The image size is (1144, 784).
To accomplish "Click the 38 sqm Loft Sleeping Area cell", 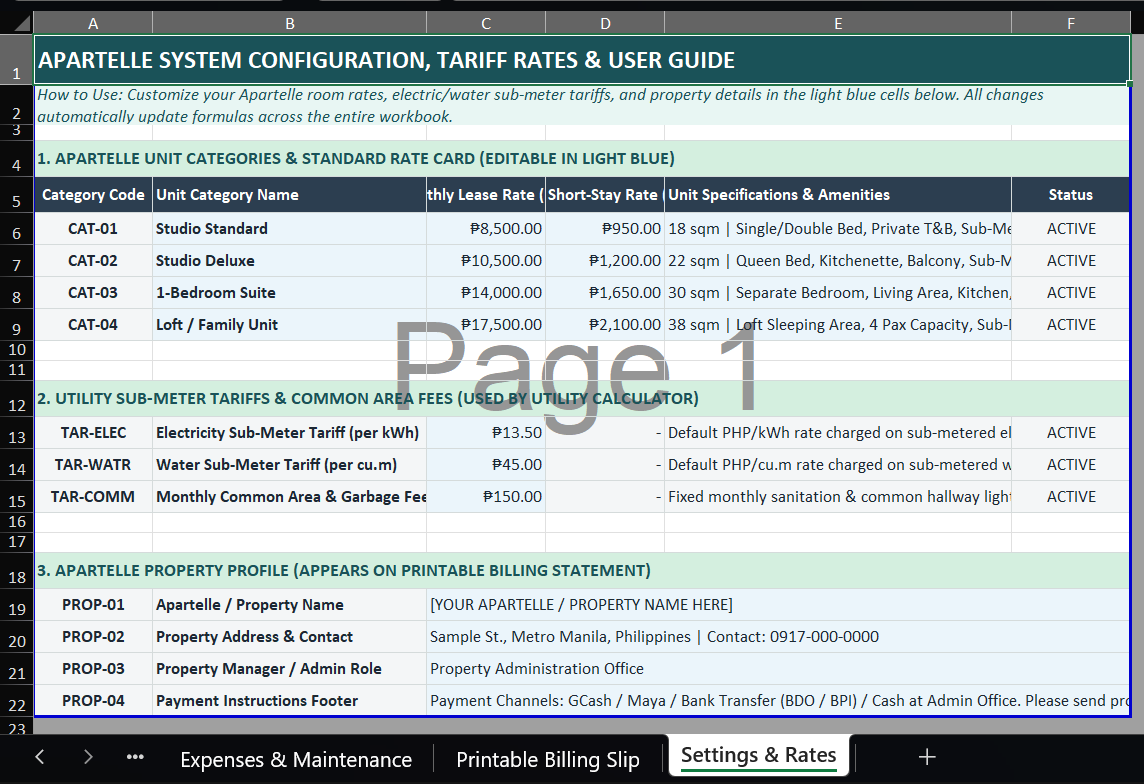I will [838, 325].
